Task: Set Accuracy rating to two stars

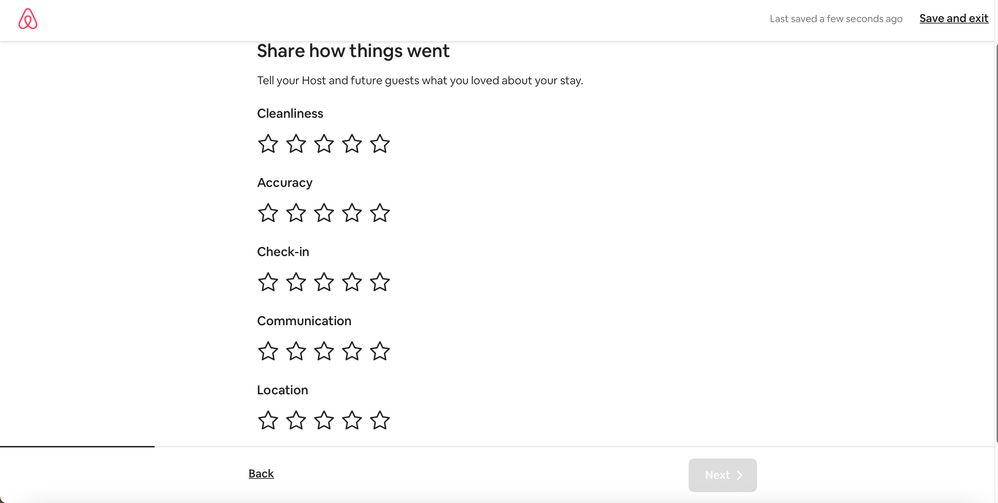Action: pyautogui.click(x=296, y=213)
